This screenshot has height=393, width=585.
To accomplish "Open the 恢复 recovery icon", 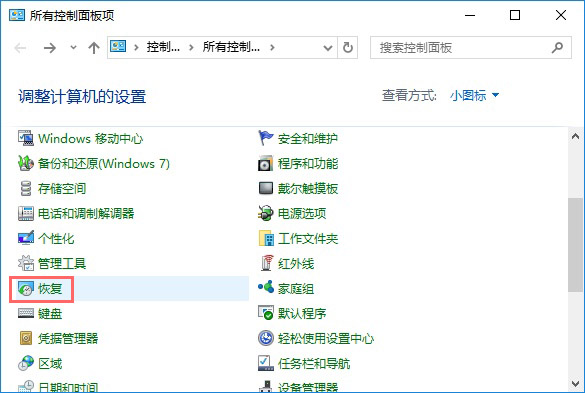I will pos(26,288).
